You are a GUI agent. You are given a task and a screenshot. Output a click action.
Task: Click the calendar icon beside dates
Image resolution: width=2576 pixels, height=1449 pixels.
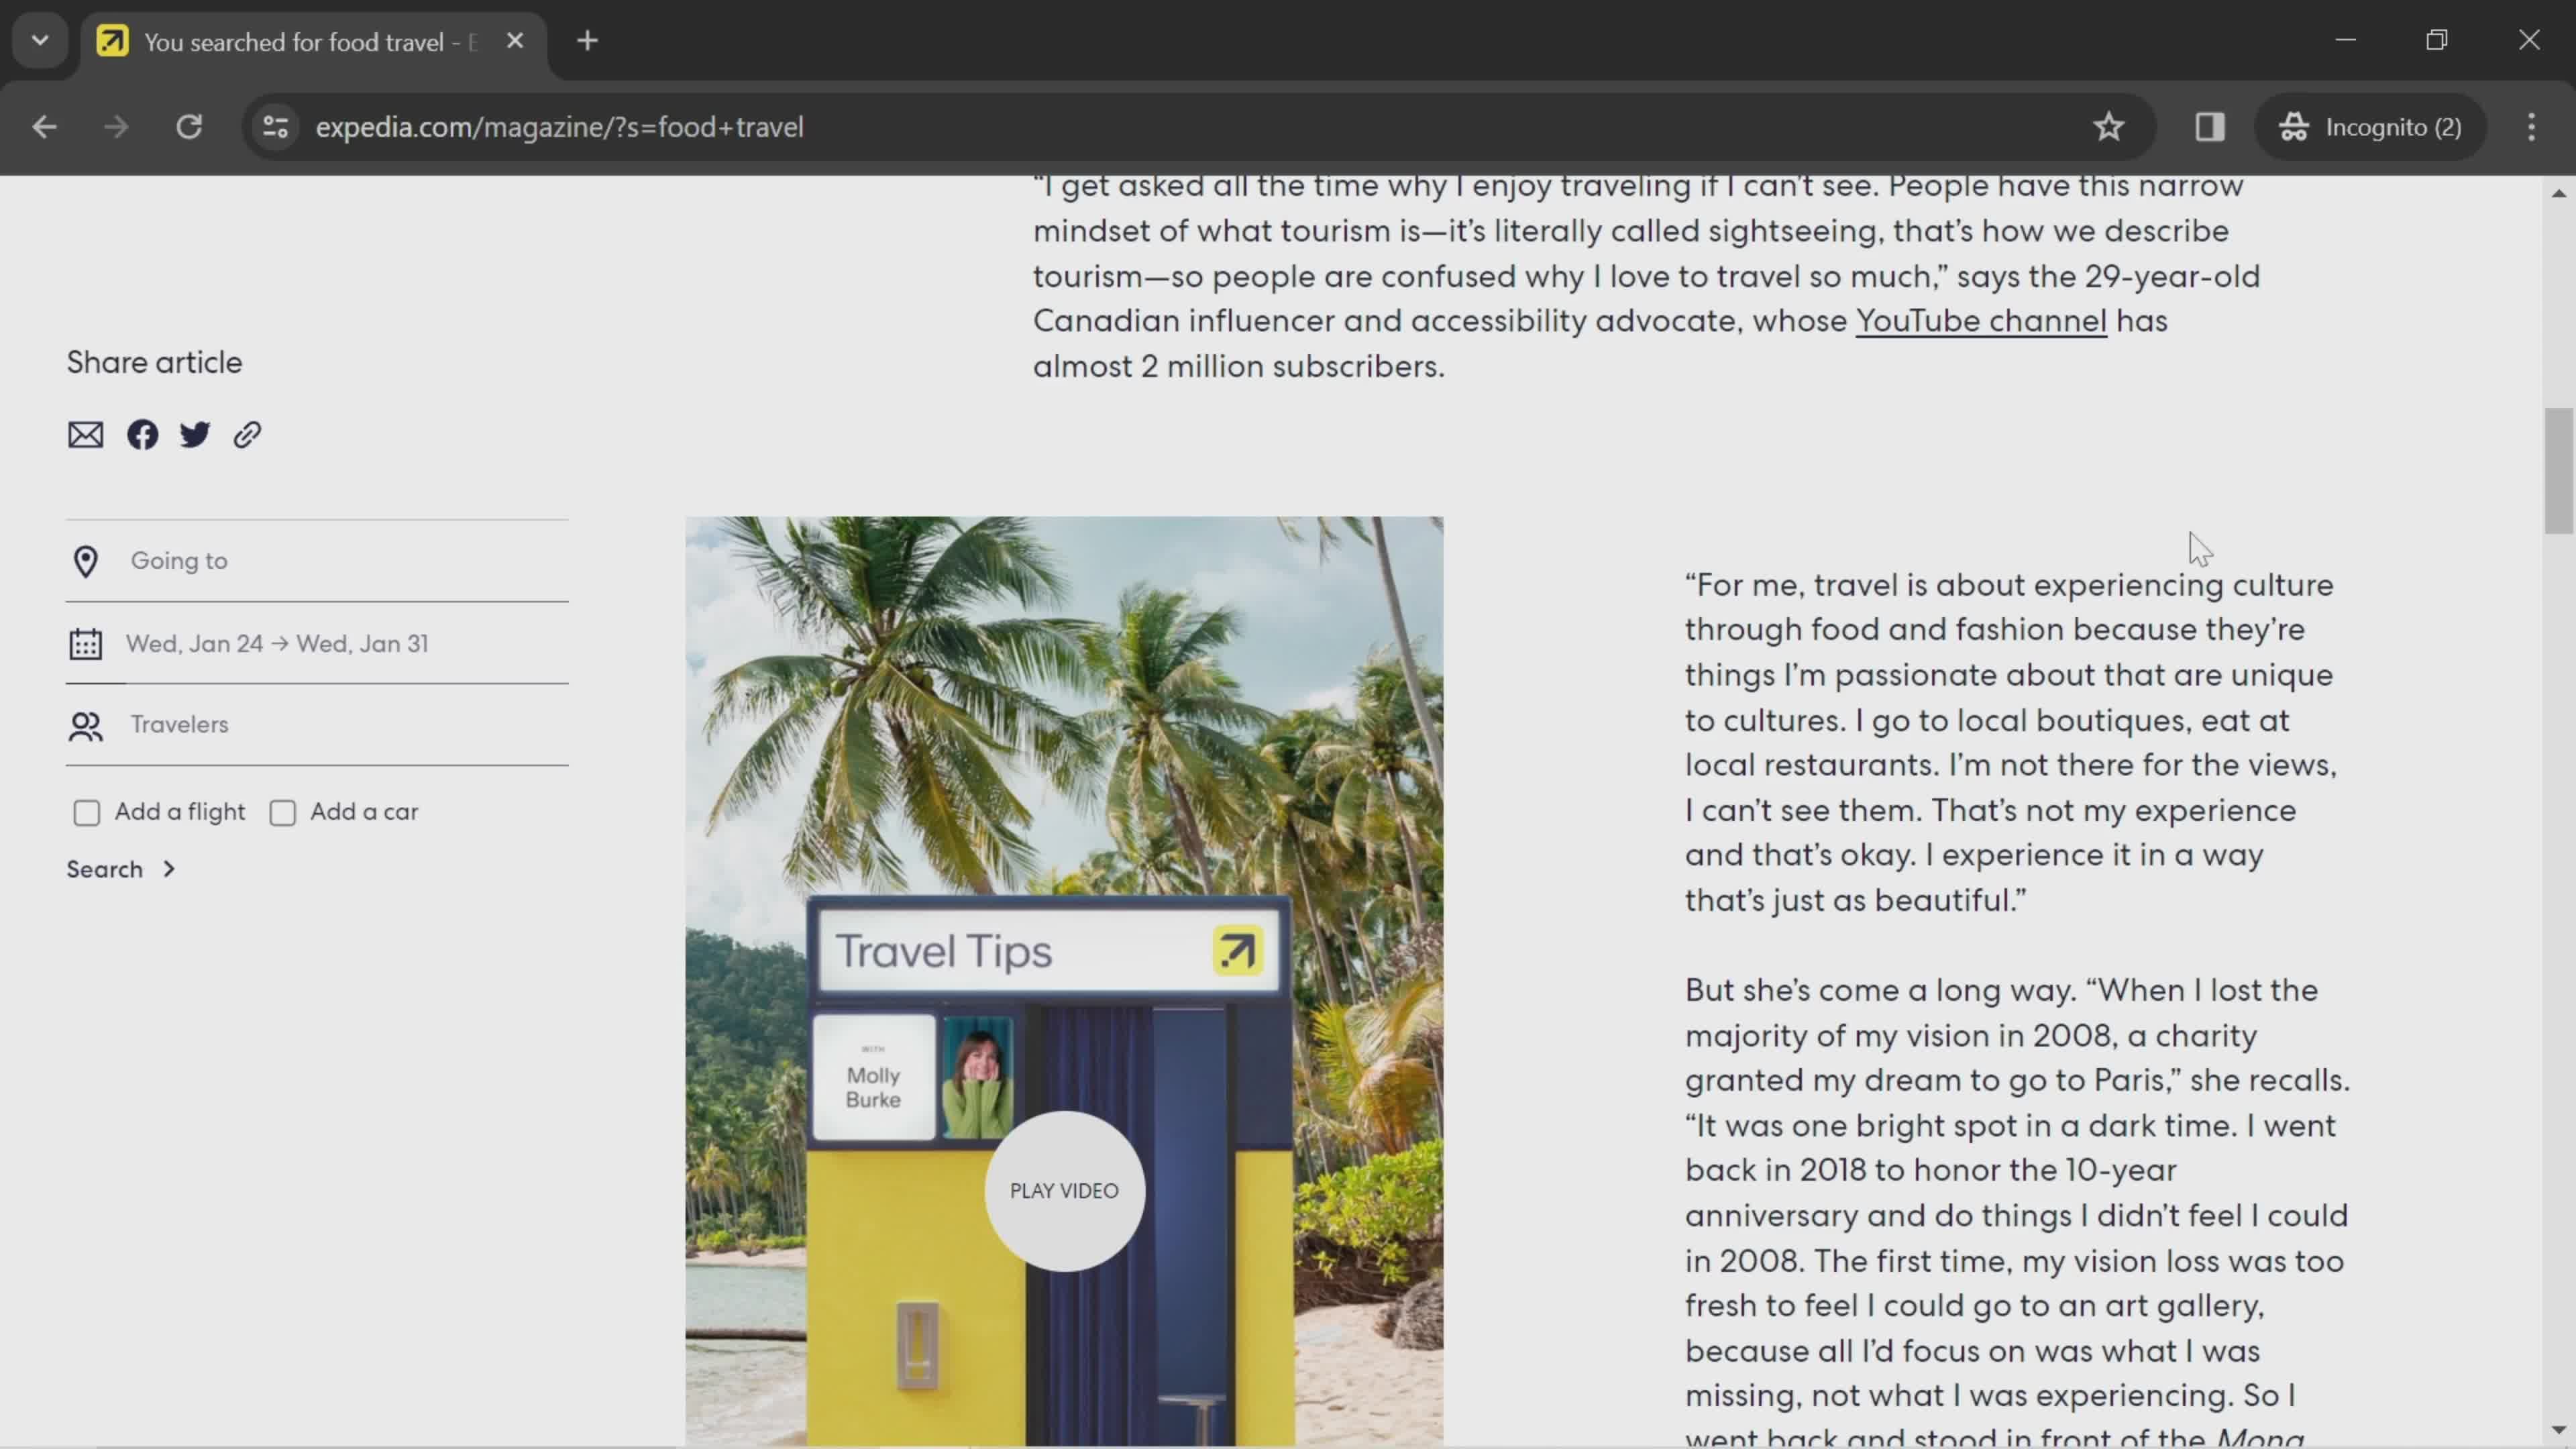click(86, 644)
